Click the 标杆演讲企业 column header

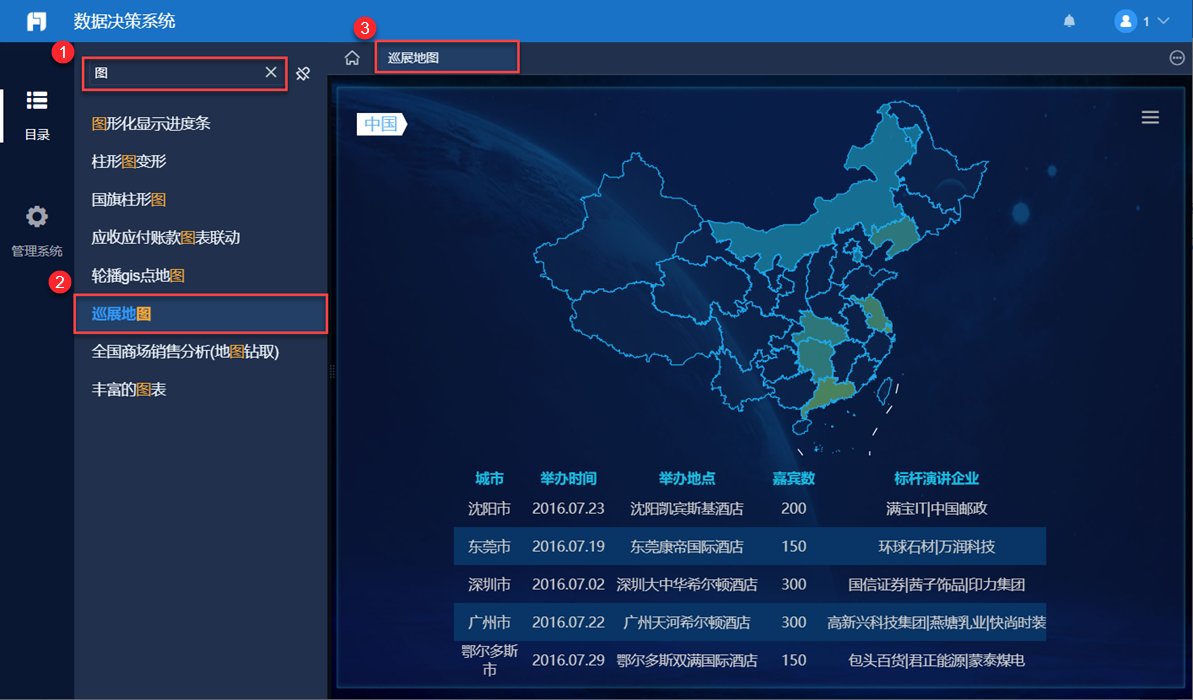coord(937,479)
